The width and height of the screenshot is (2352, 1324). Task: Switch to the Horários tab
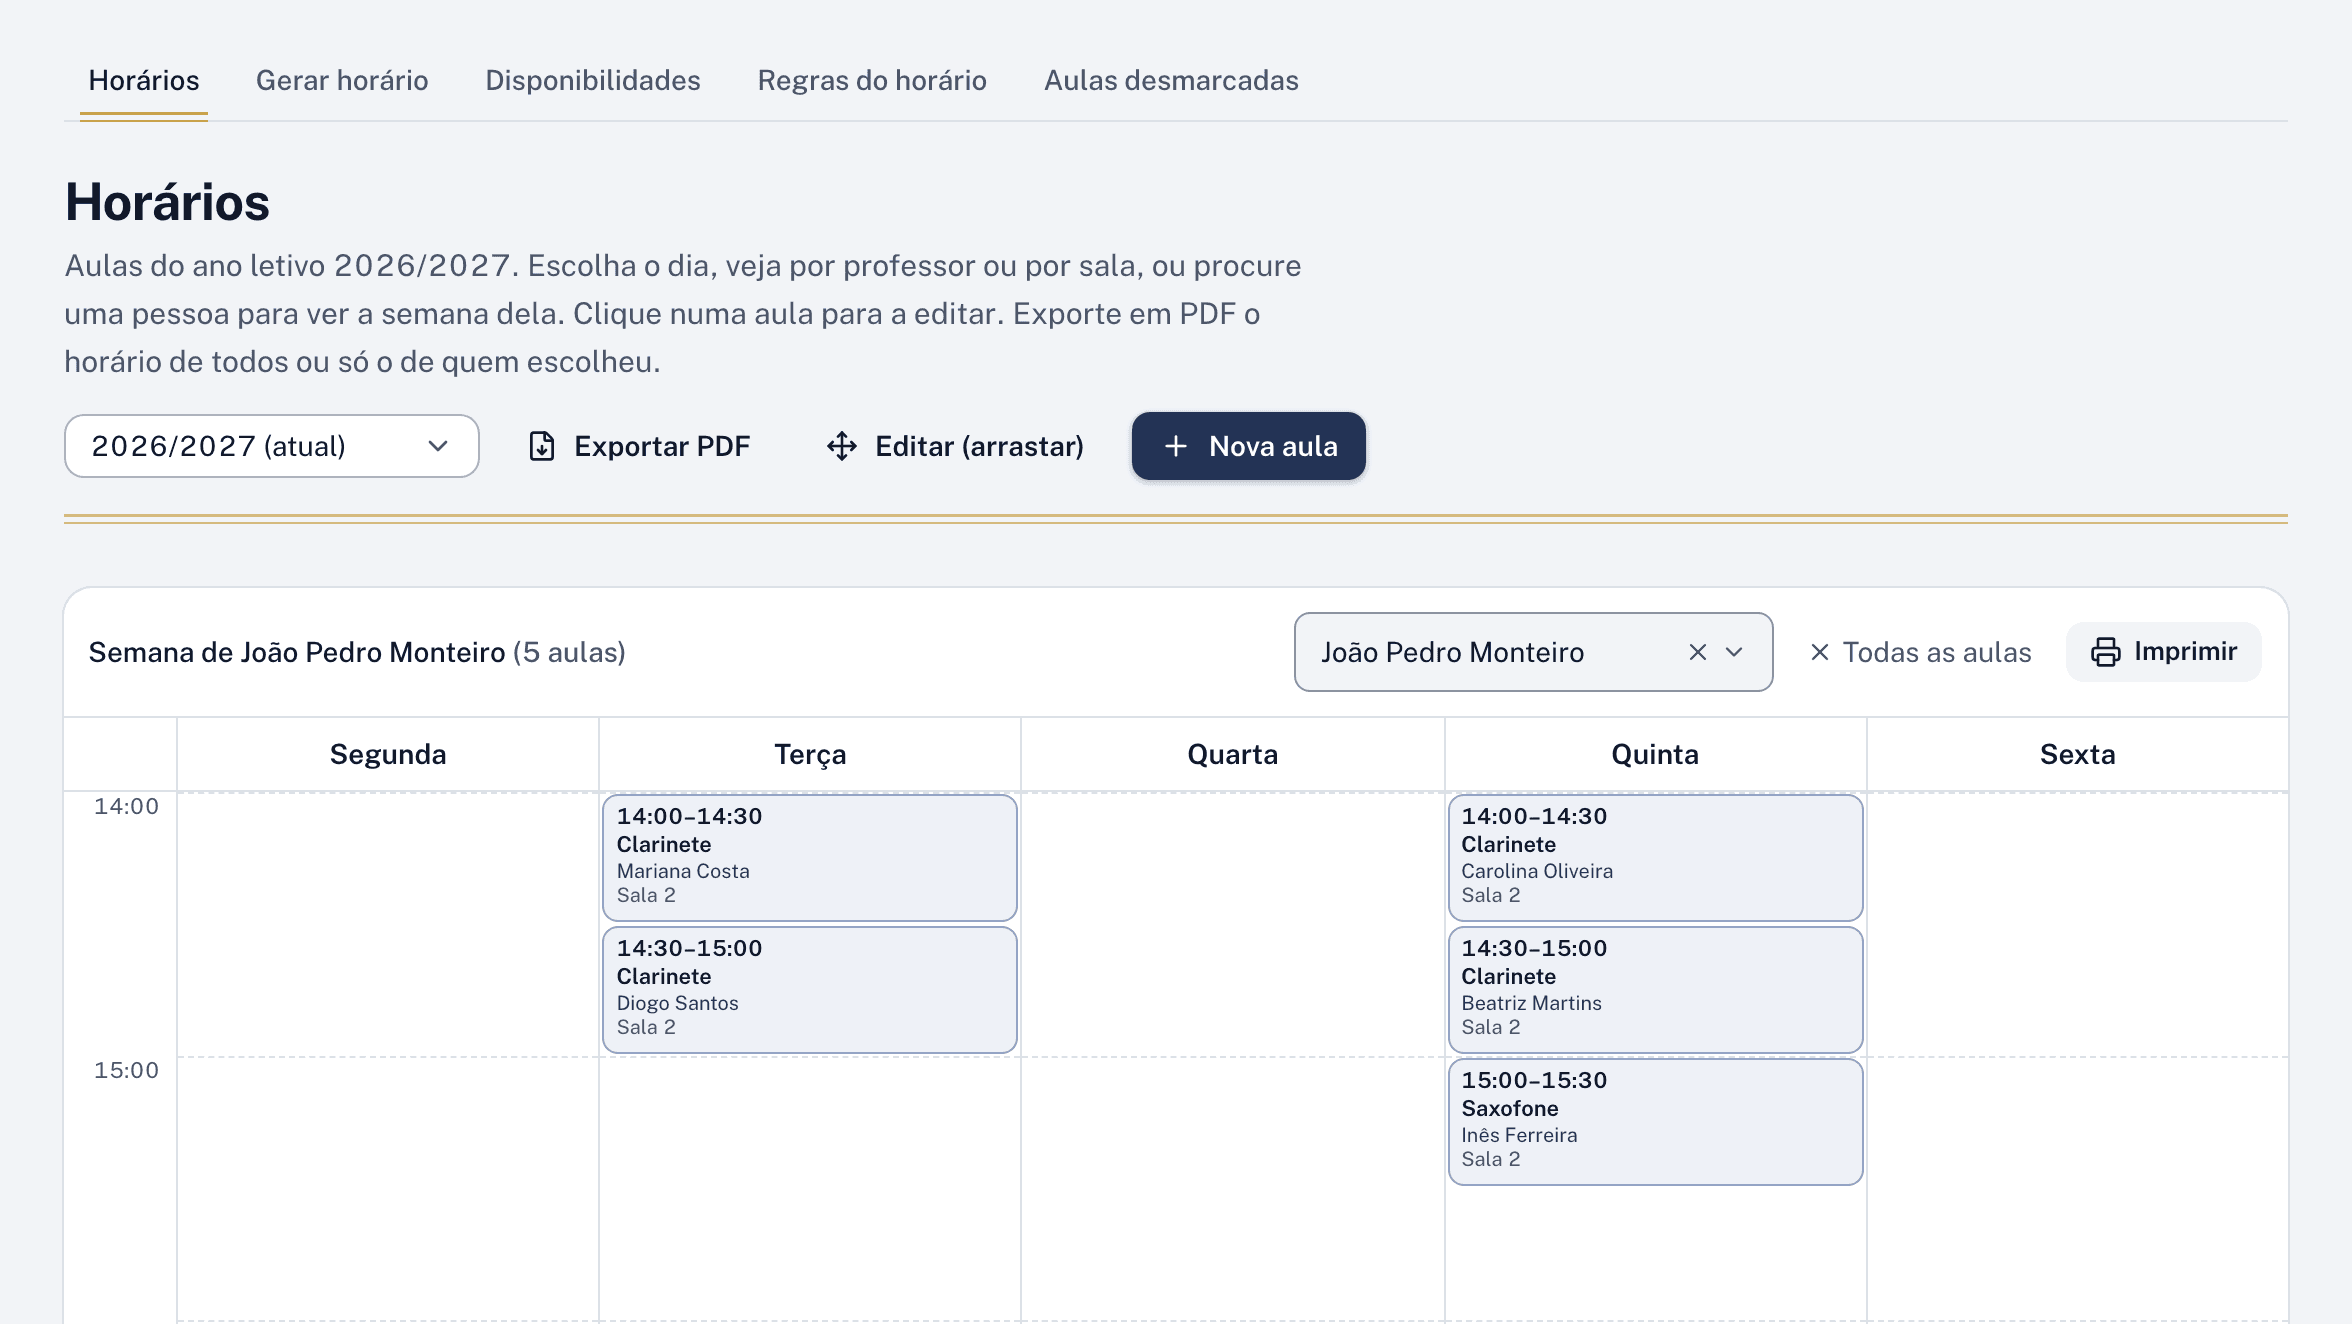(144, 80)
